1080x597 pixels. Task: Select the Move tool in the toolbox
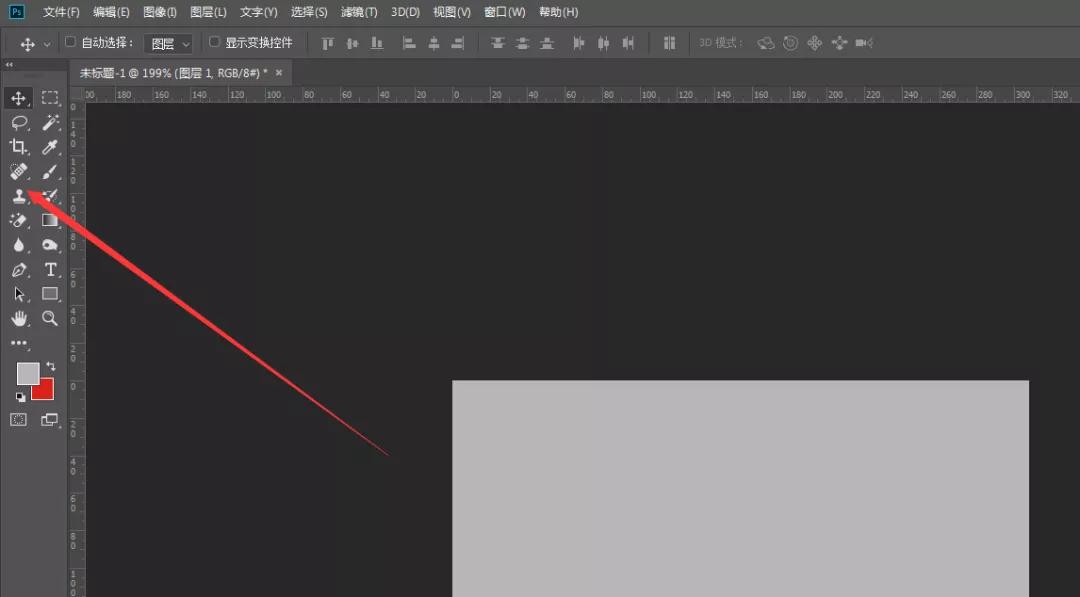click(19, 98)
